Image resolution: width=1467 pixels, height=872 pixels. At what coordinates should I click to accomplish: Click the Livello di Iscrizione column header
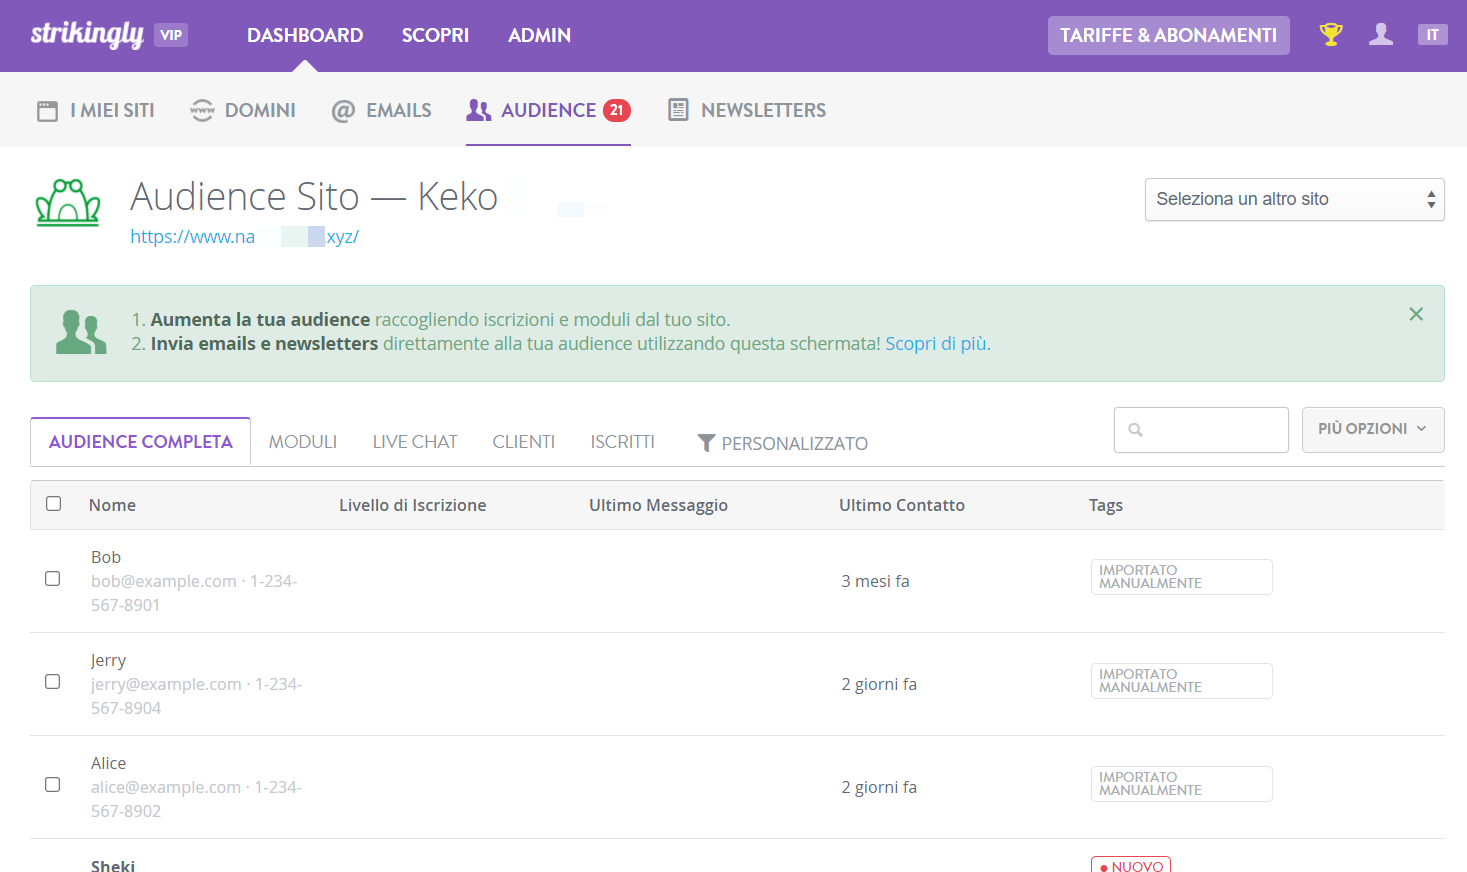click(412, 505)
